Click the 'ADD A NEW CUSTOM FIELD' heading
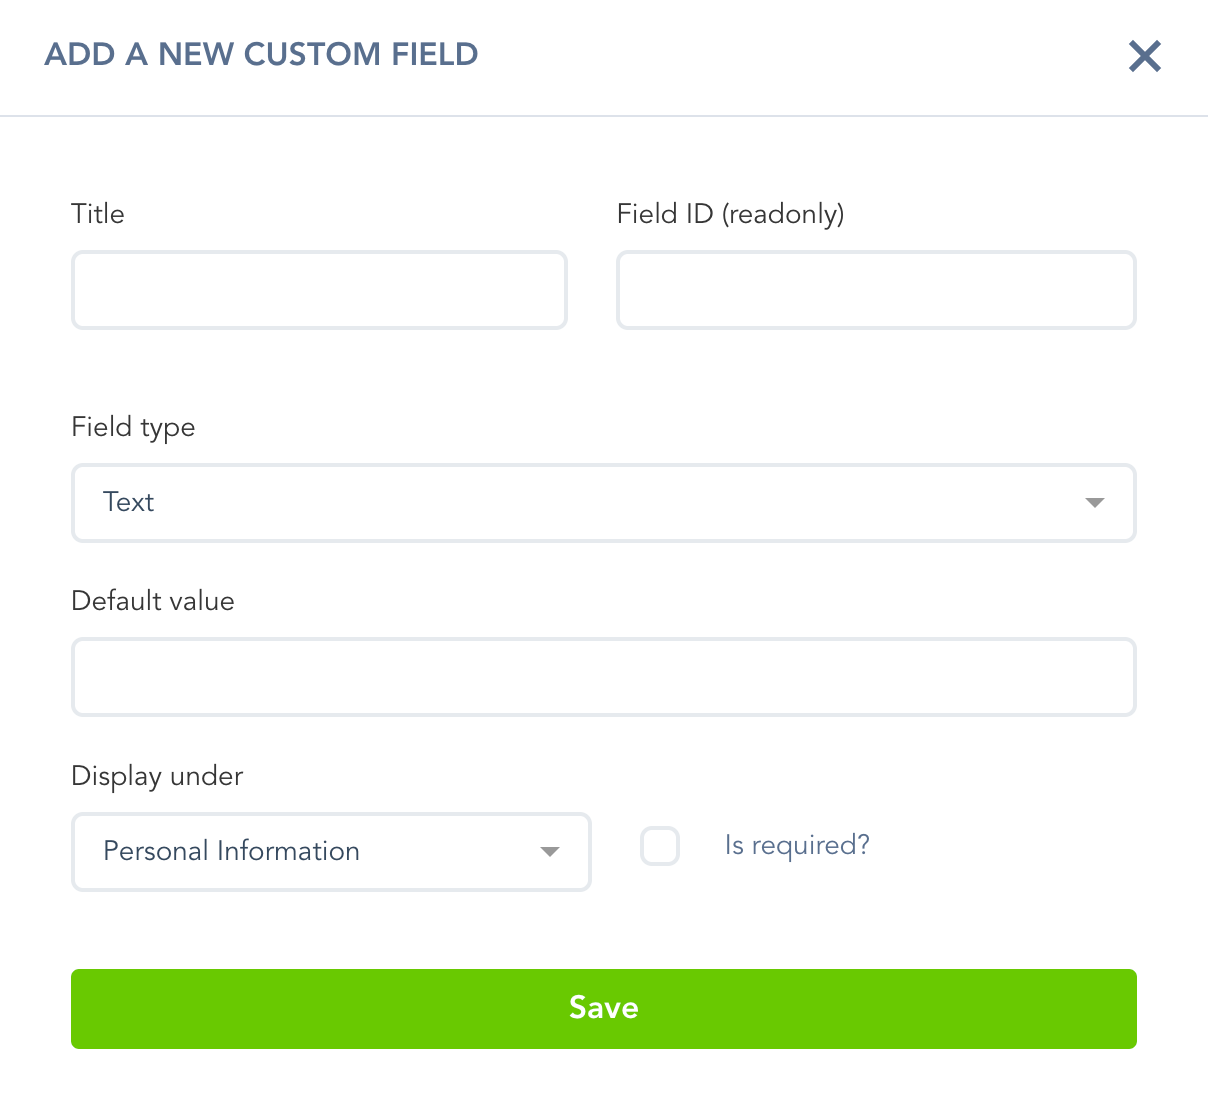 [261, 54]
